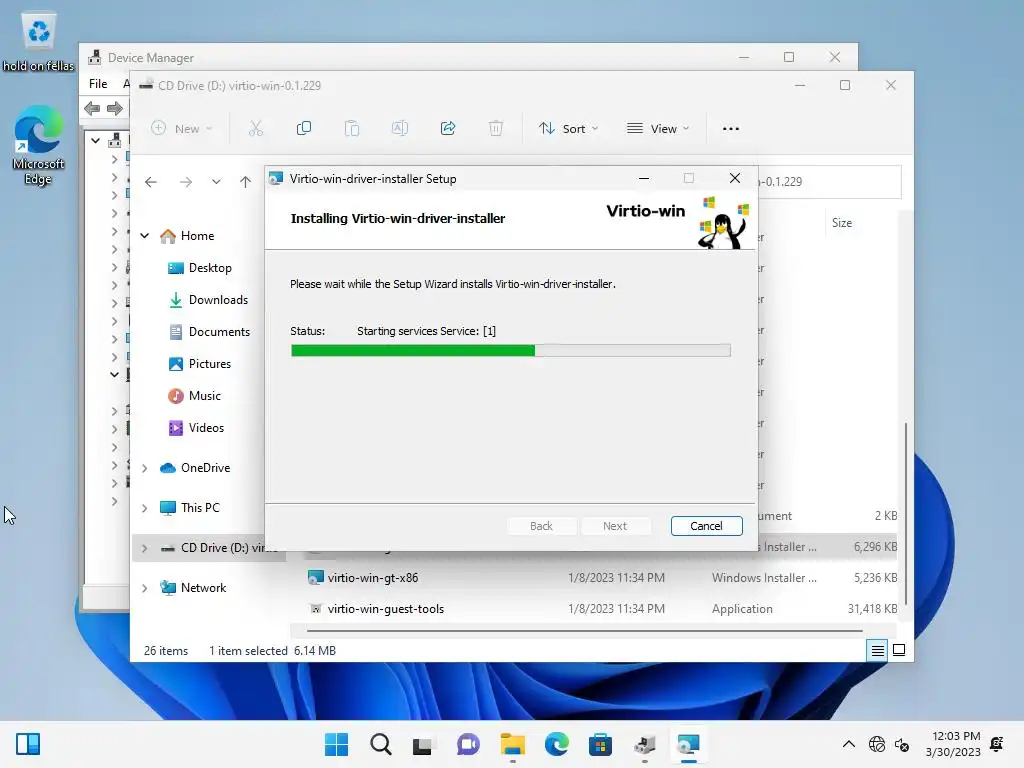
Task: Select Videos in navigation pane
Action: (196, 428)
